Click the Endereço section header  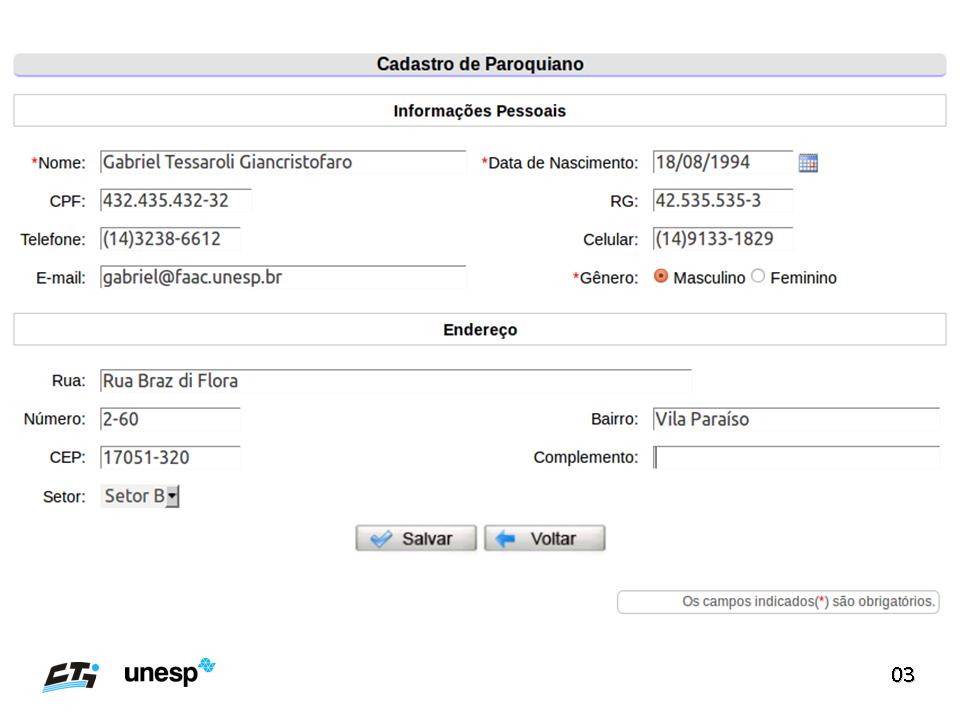480,329
